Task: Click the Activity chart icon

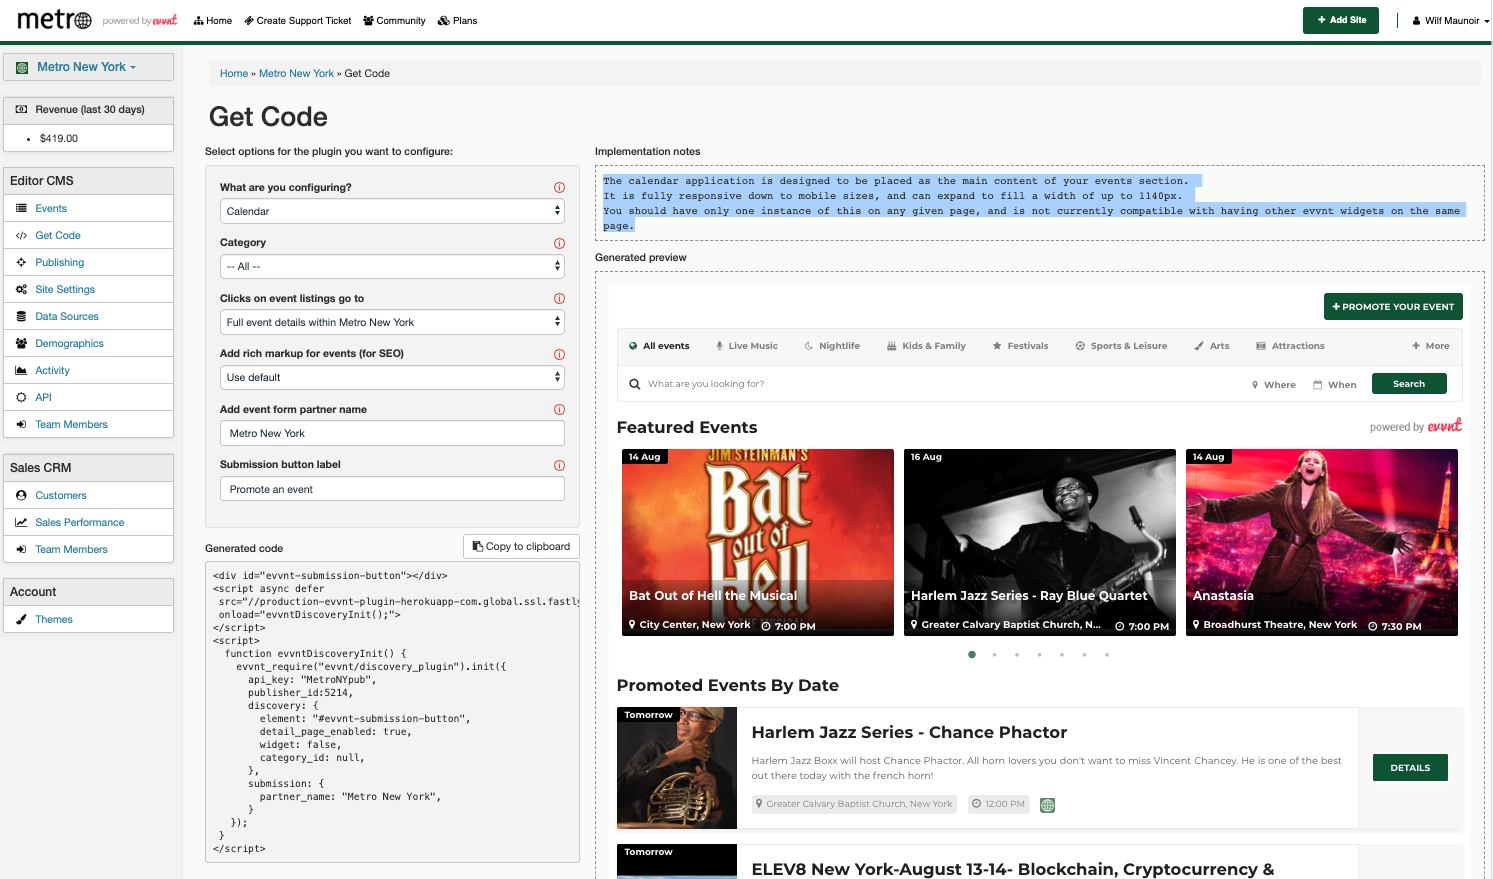Action: tap(21, 370)
